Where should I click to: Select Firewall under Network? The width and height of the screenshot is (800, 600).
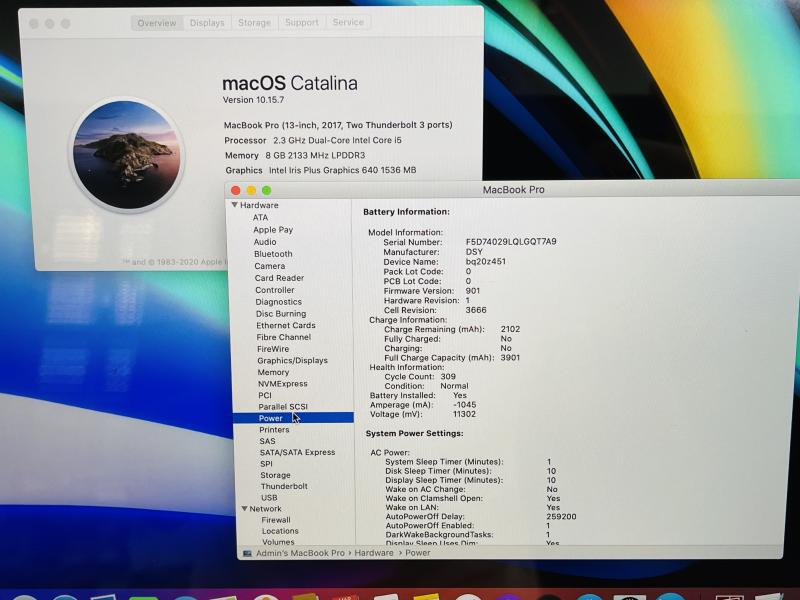pos(276,520)
